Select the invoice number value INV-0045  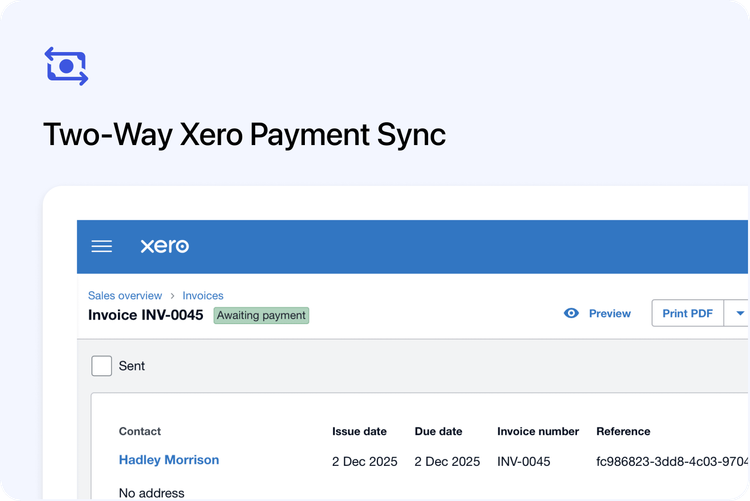tap(523, 461)
